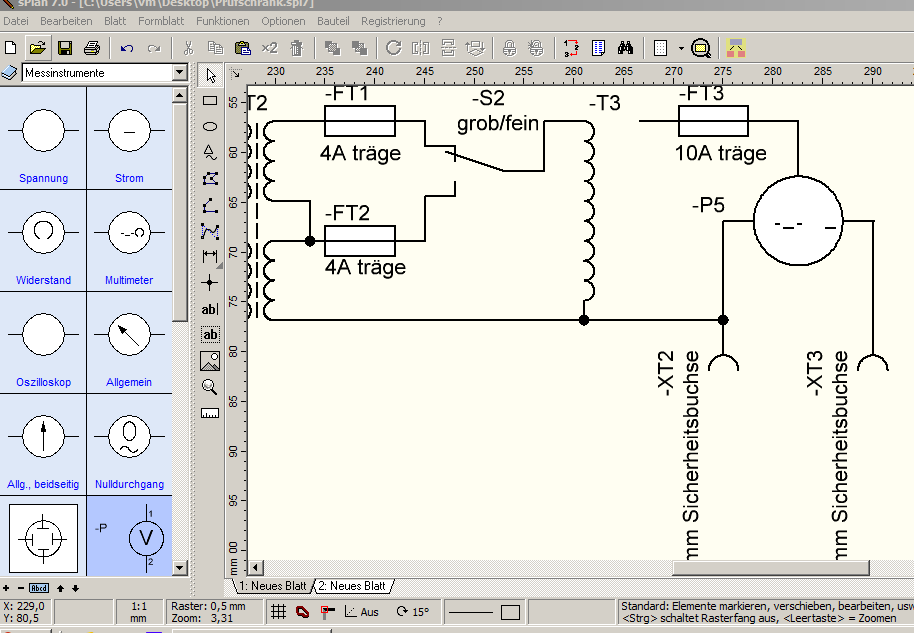Toggle the rubber band option in status bar

pyautogui.click(x=303, y=612)
